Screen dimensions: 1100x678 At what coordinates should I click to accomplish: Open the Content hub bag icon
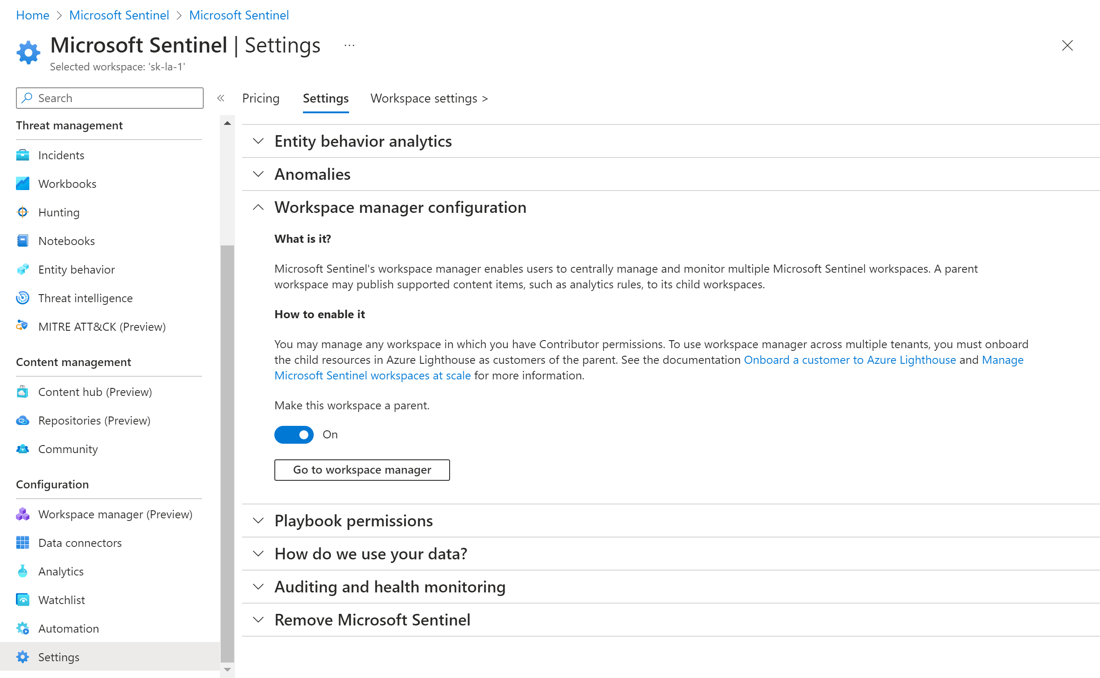[23, 392]
